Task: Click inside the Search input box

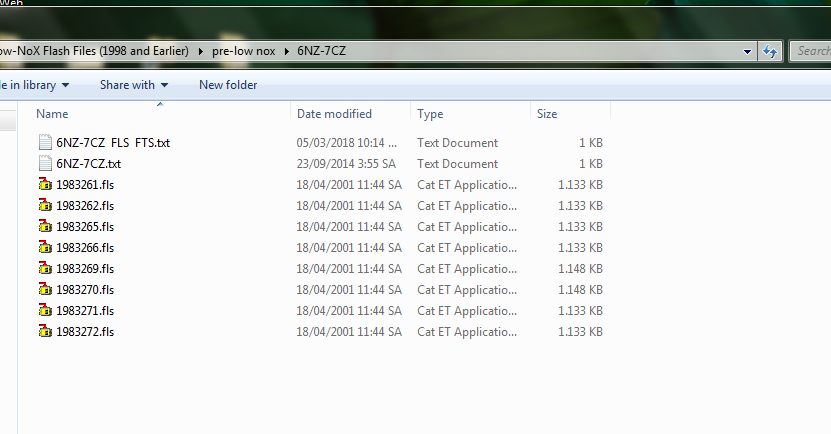Action: tap(811, 50)
